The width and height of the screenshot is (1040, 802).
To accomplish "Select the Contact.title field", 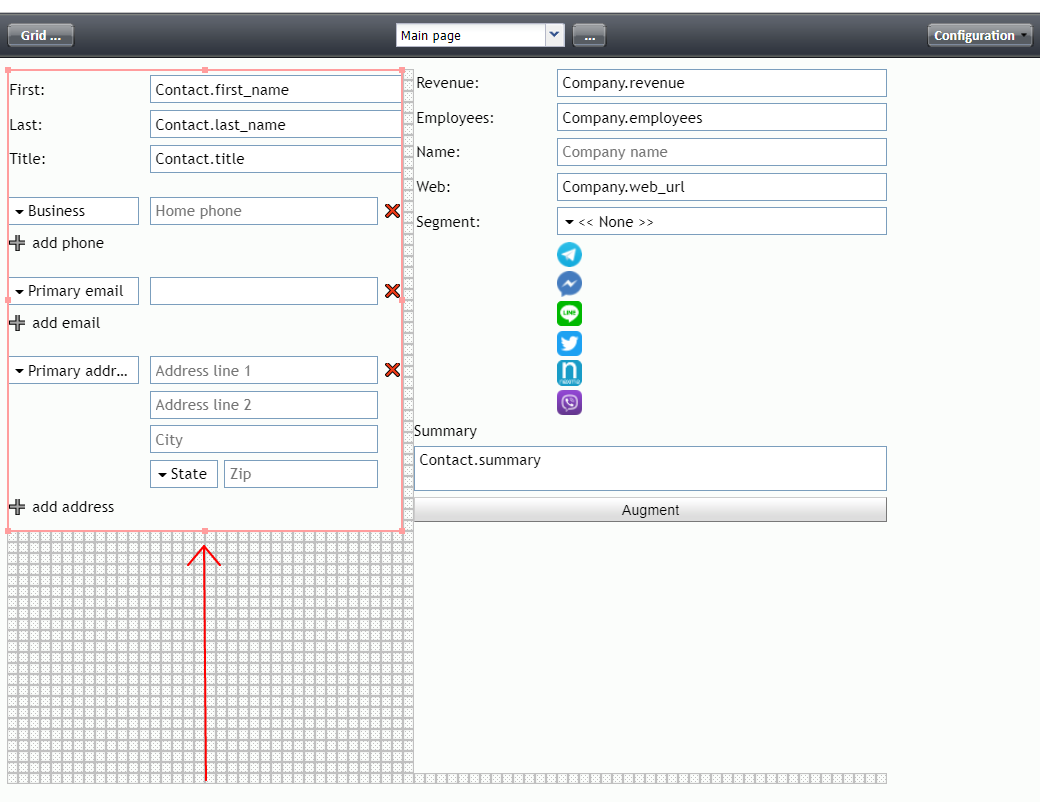I will point(276,159).
